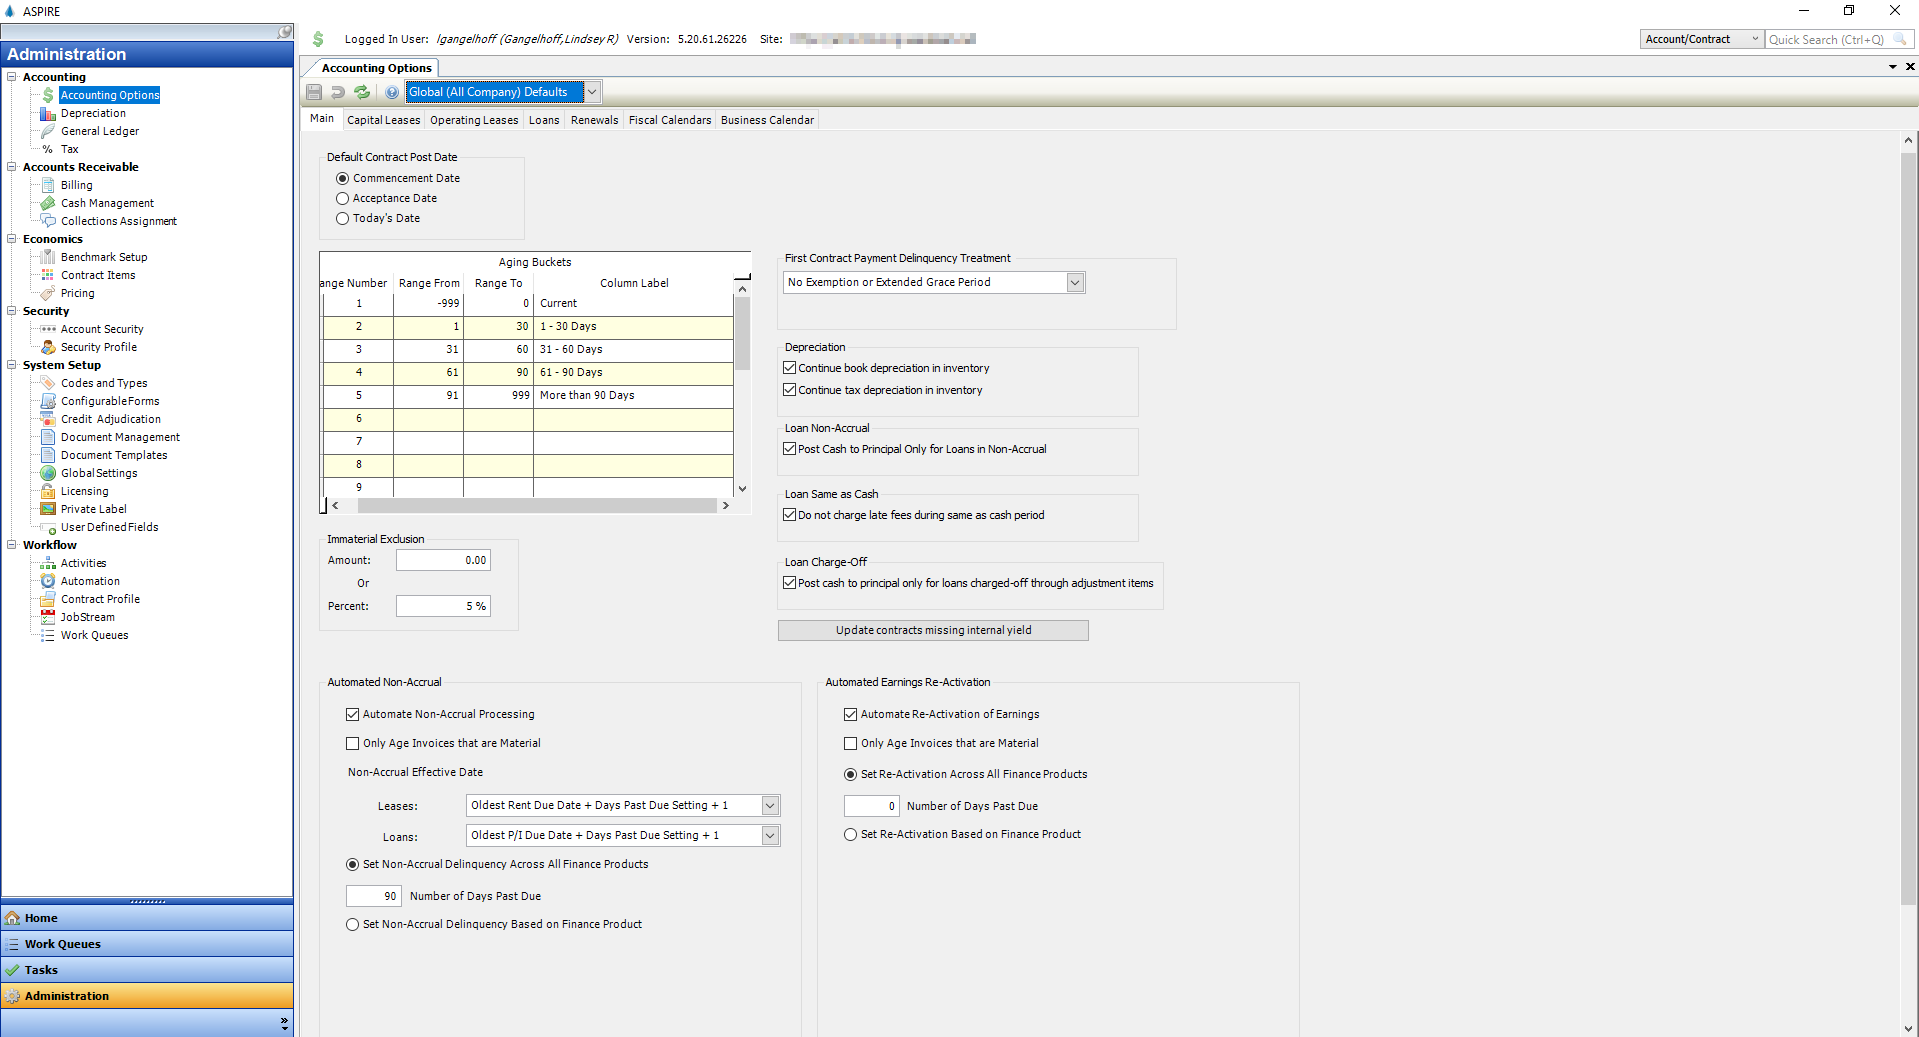Screen dimensions: 1919x1037
Task: Toggle Post Cash to Principal Only for Non-Accrual
Action: tap(789, 449)
